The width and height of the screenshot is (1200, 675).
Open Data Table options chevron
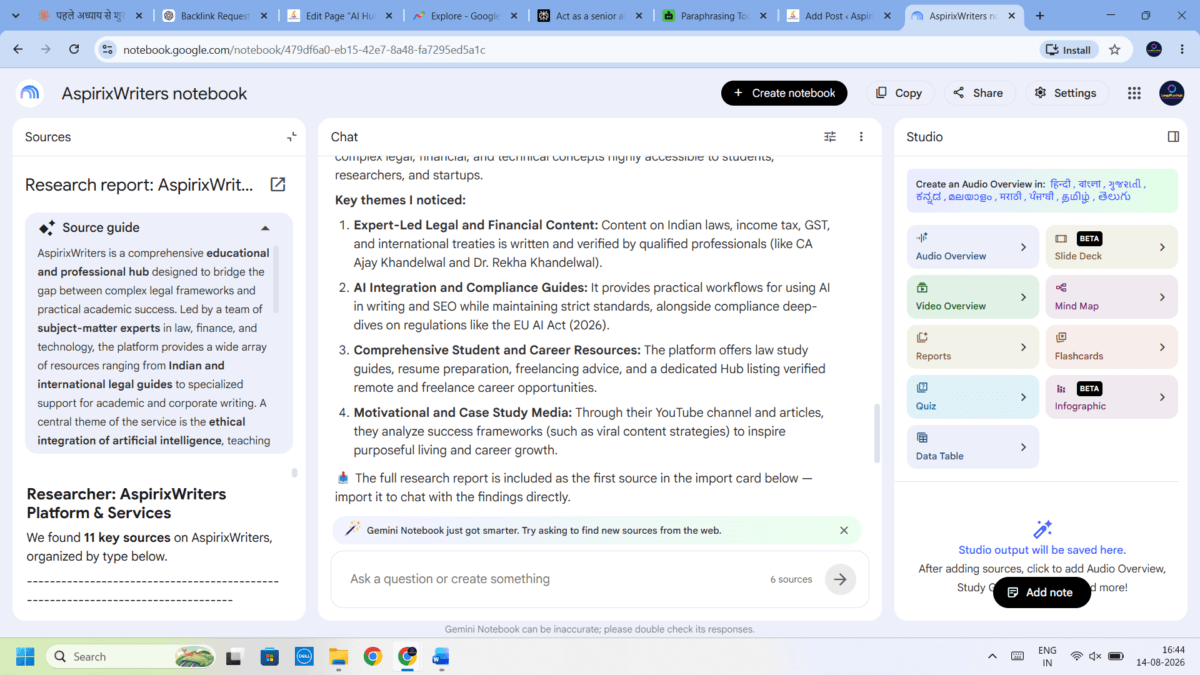[1023, 447]
